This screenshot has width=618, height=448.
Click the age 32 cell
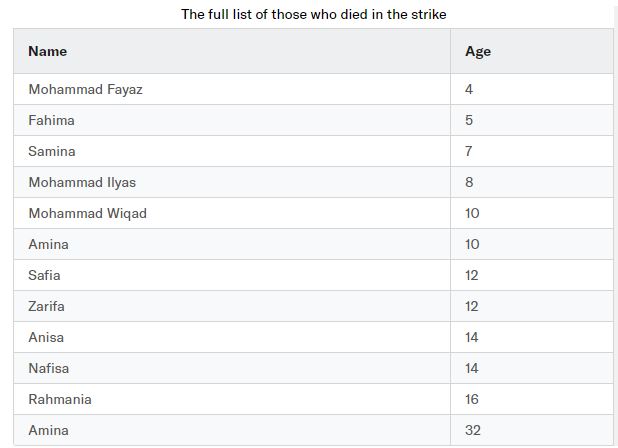532,430
